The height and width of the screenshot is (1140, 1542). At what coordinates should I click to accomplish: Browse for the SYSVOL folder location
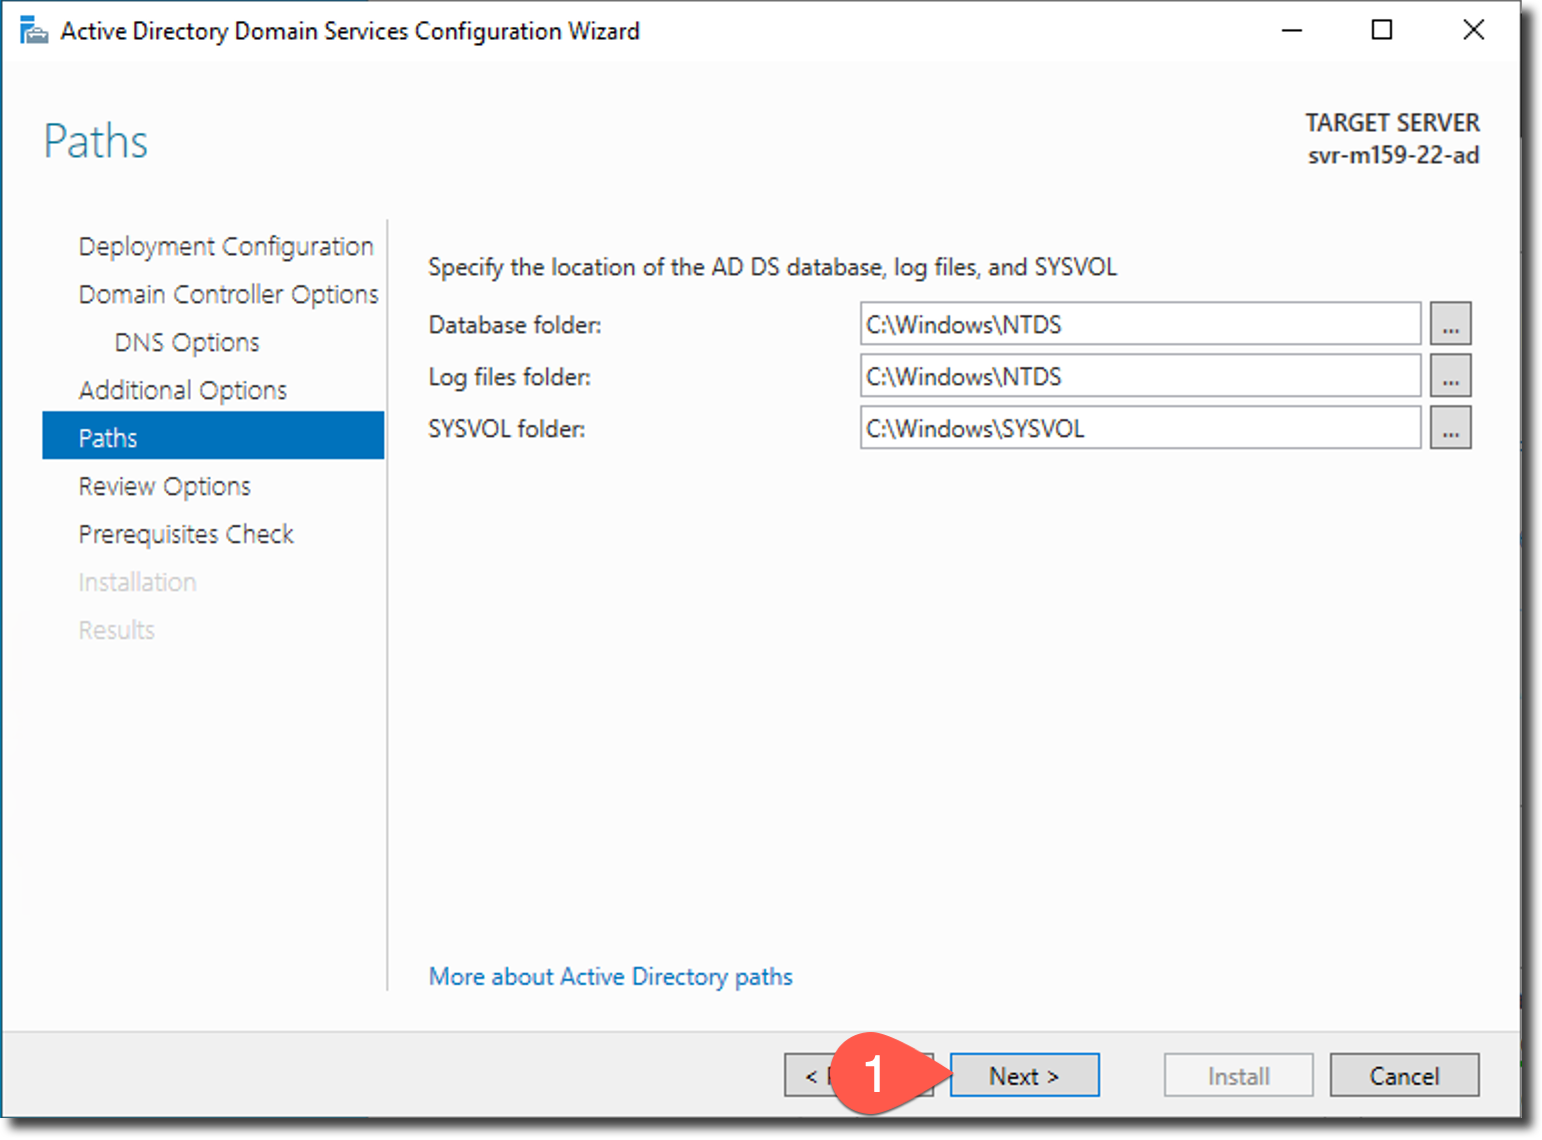pos(1450,428)
